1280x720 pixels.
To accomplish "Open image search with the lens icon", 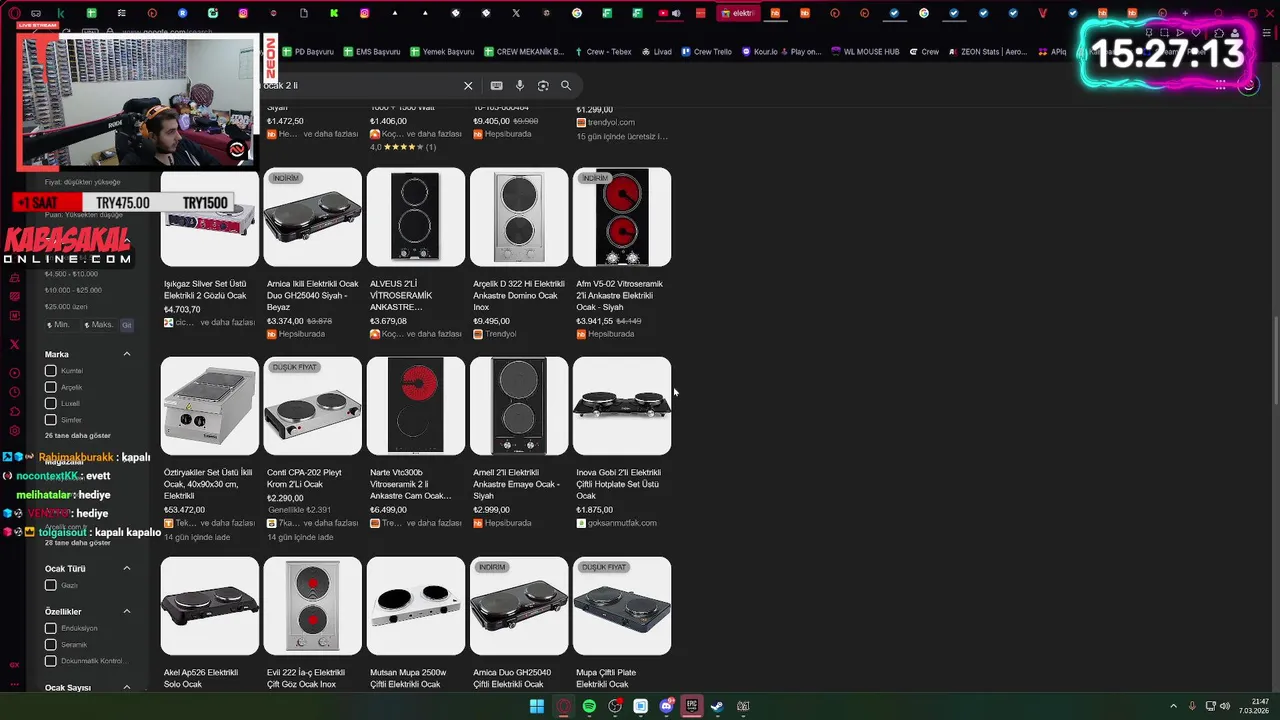I will 543,86.
